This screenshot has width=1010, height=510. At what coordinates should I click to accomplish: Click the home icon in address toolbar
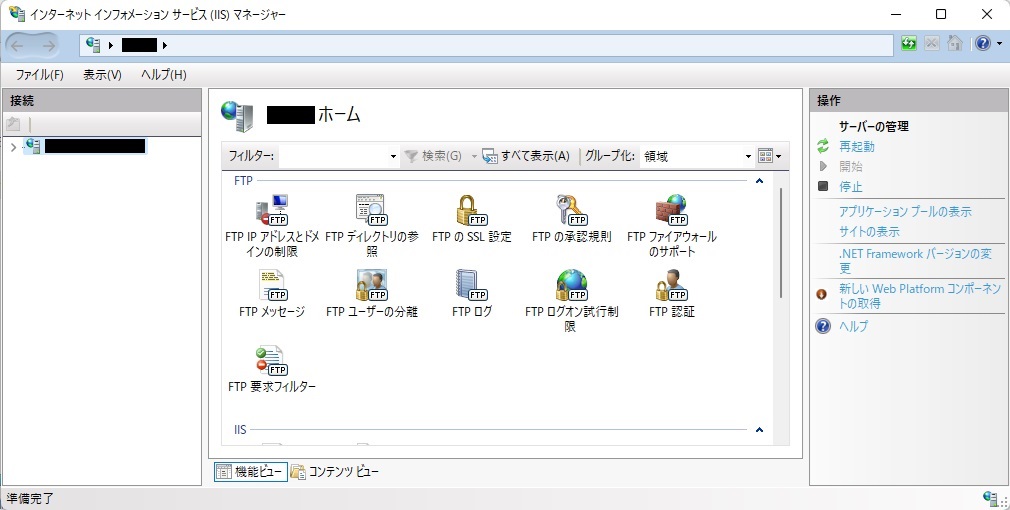click(955, 44)
